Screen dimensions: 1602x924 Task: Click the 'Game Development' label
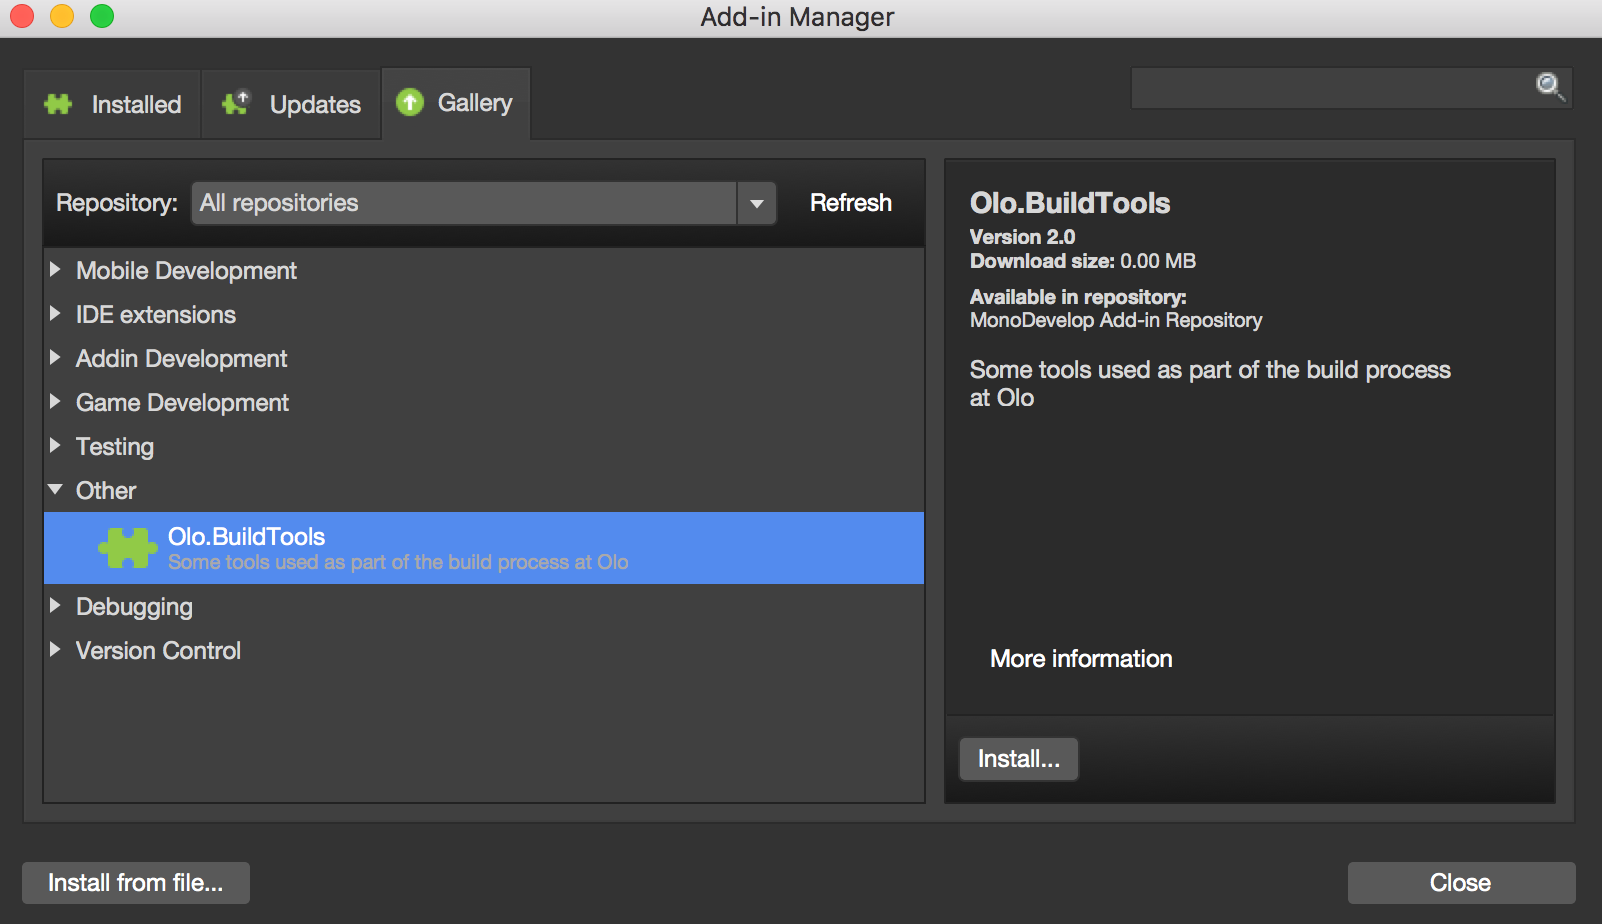point(182,403)
